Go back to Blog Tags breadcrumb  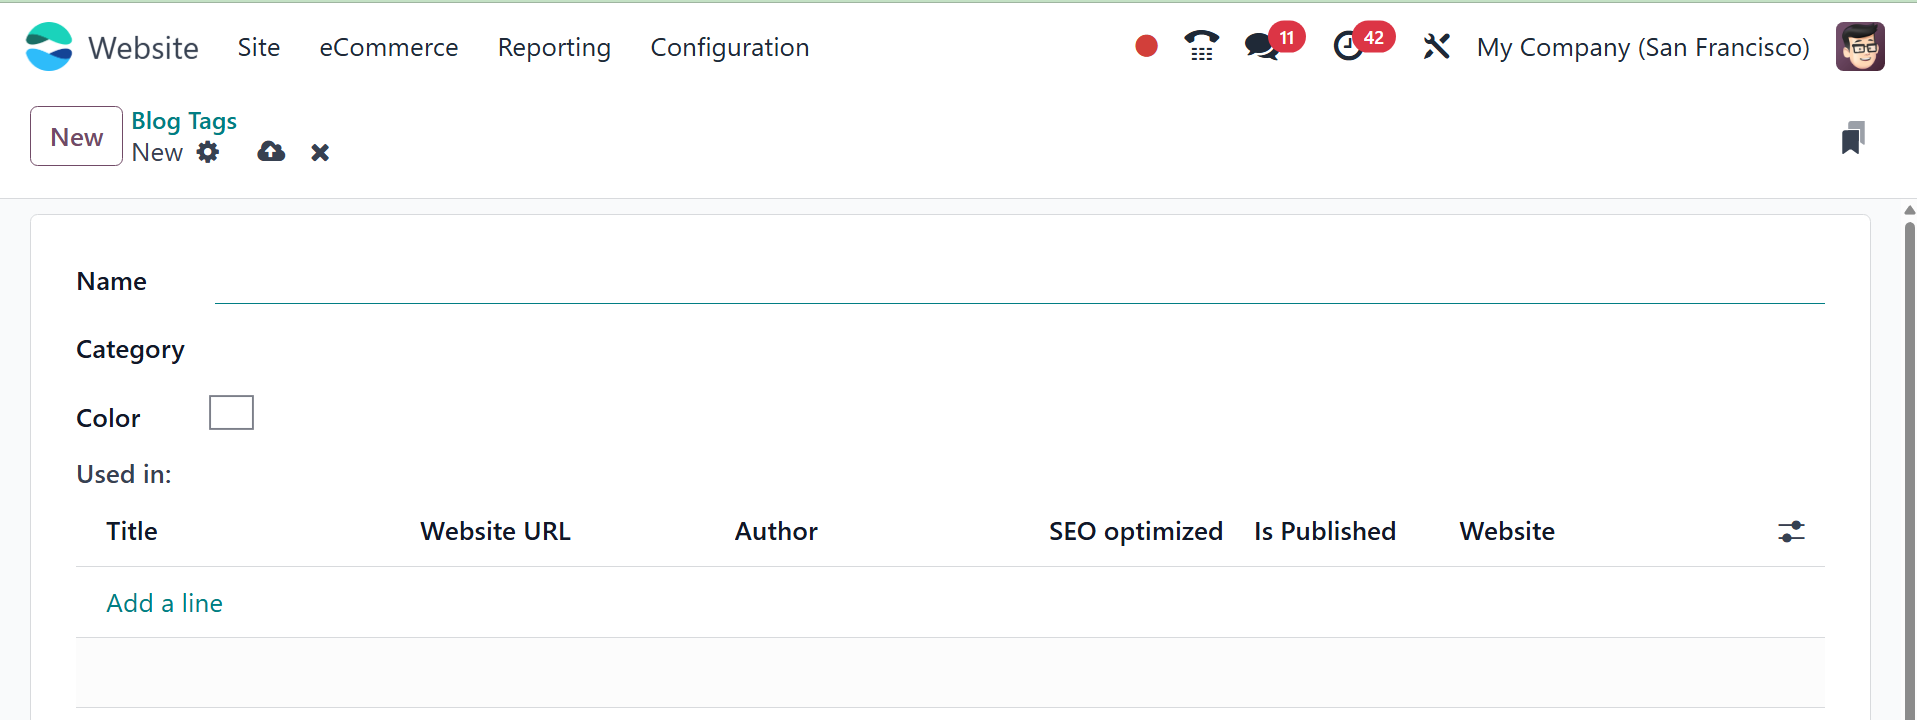pyautogui.click(x=184, y=121)
